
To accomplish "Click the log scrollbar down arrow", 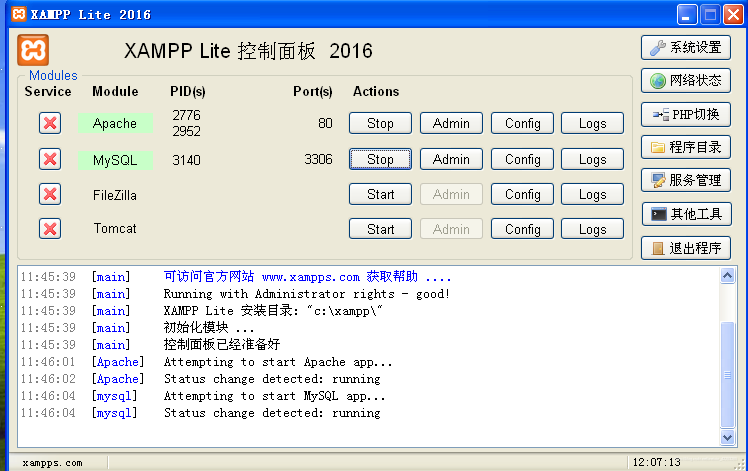I will pos(727,437).
